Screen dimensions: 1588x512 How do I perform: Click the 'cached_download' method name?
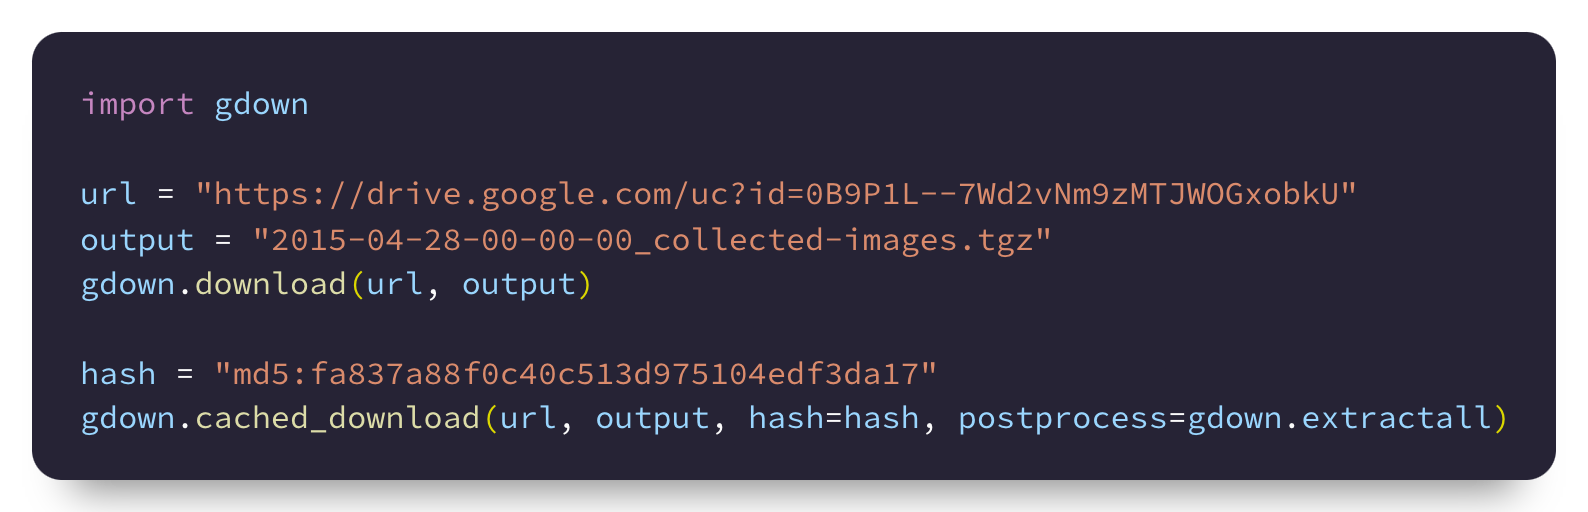337,418
